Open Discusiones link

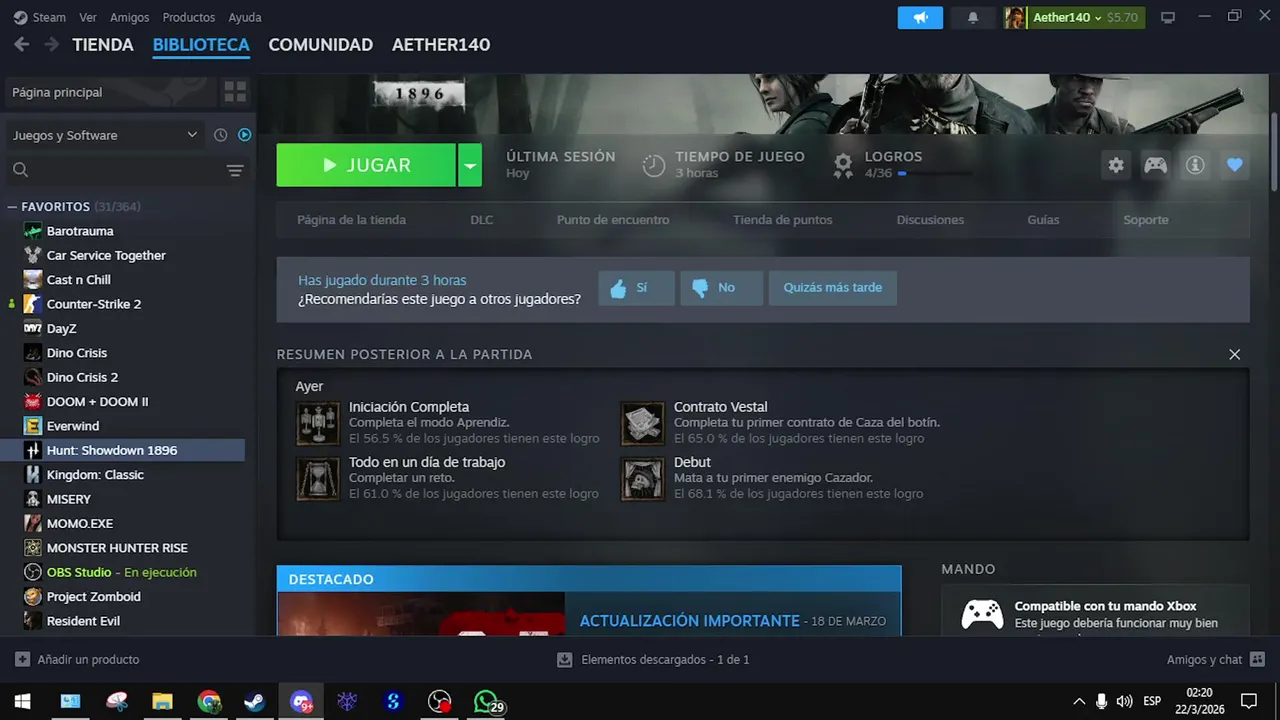click(930, 220)
